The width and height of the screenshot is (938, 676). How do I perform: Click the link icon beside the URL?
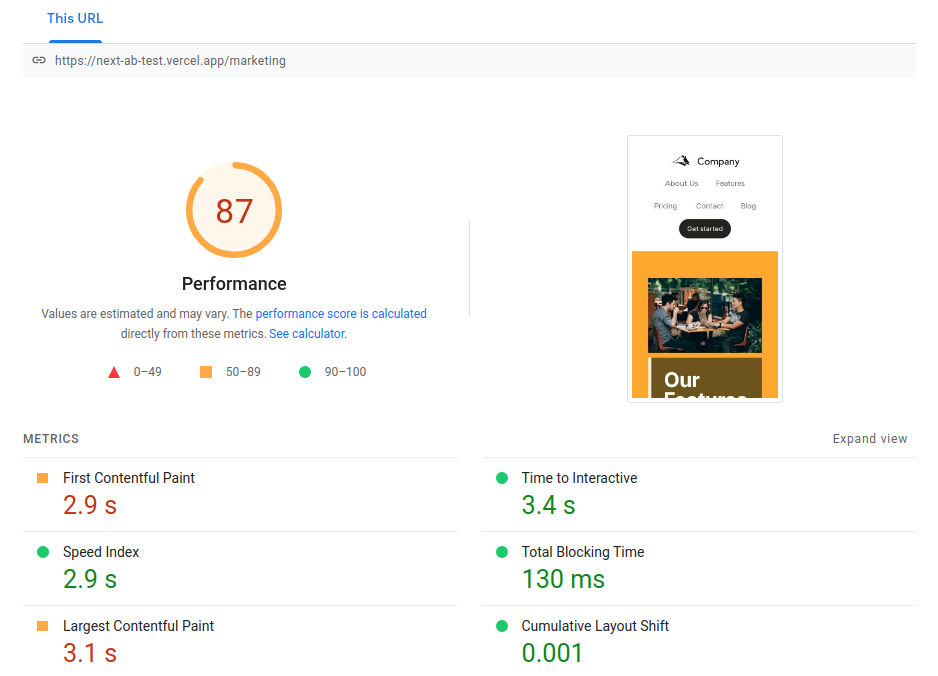[x=39, y=60]
